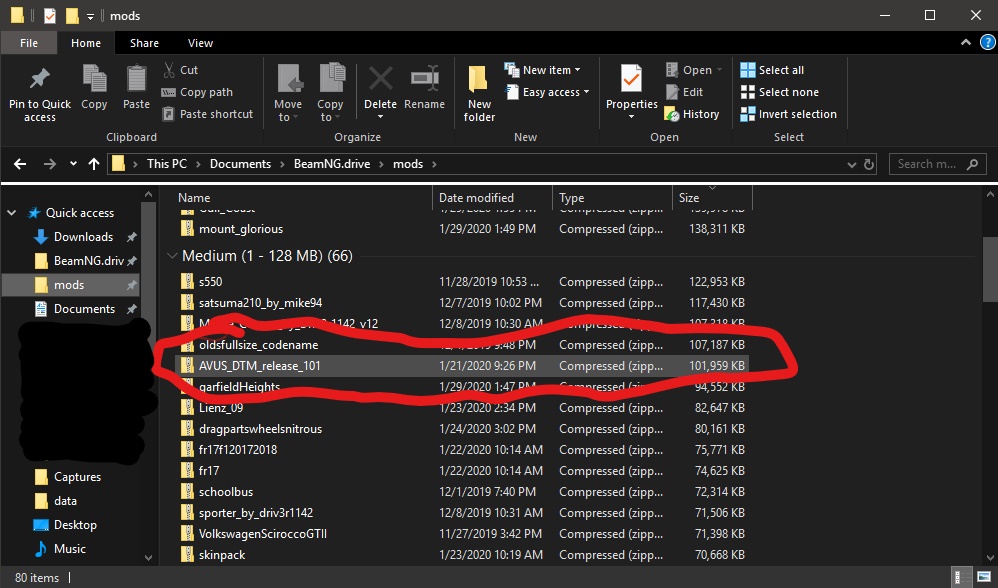Go back to previous folder
This screenshot has height=588, width=998.
[20, 164]
